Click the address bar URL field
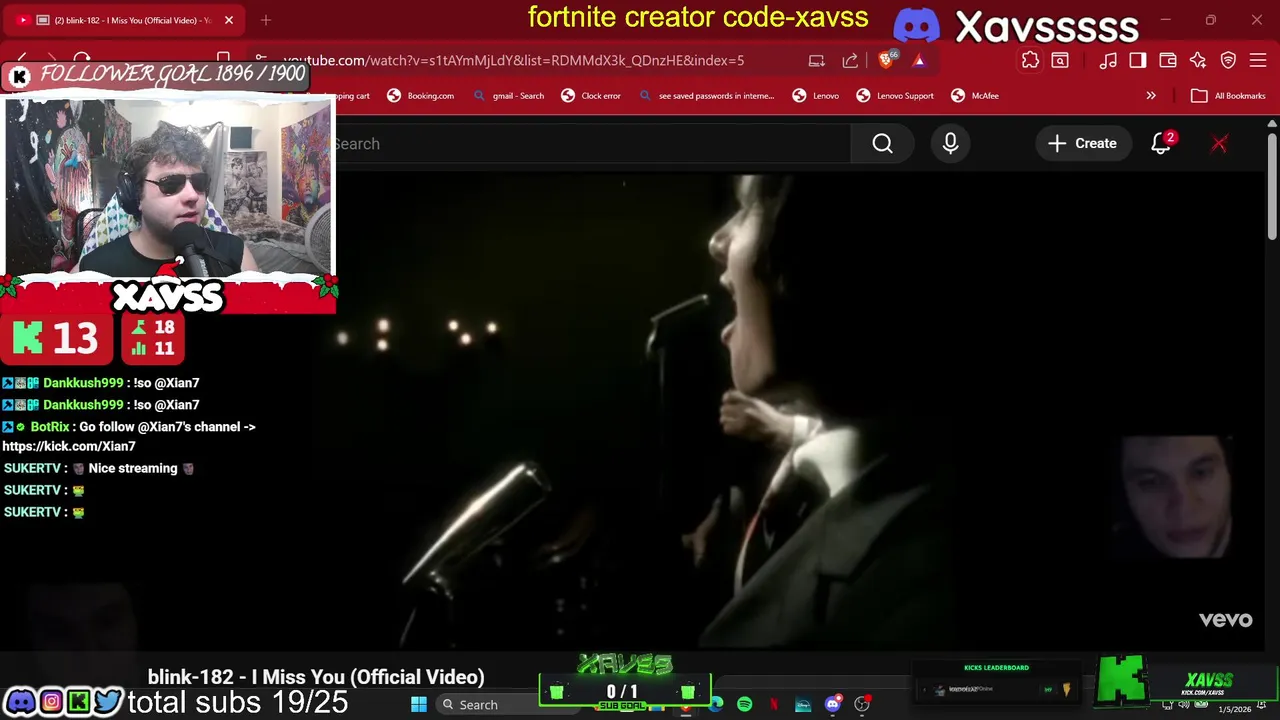Viewport: 1280px width, 720px height. (514, 60)
